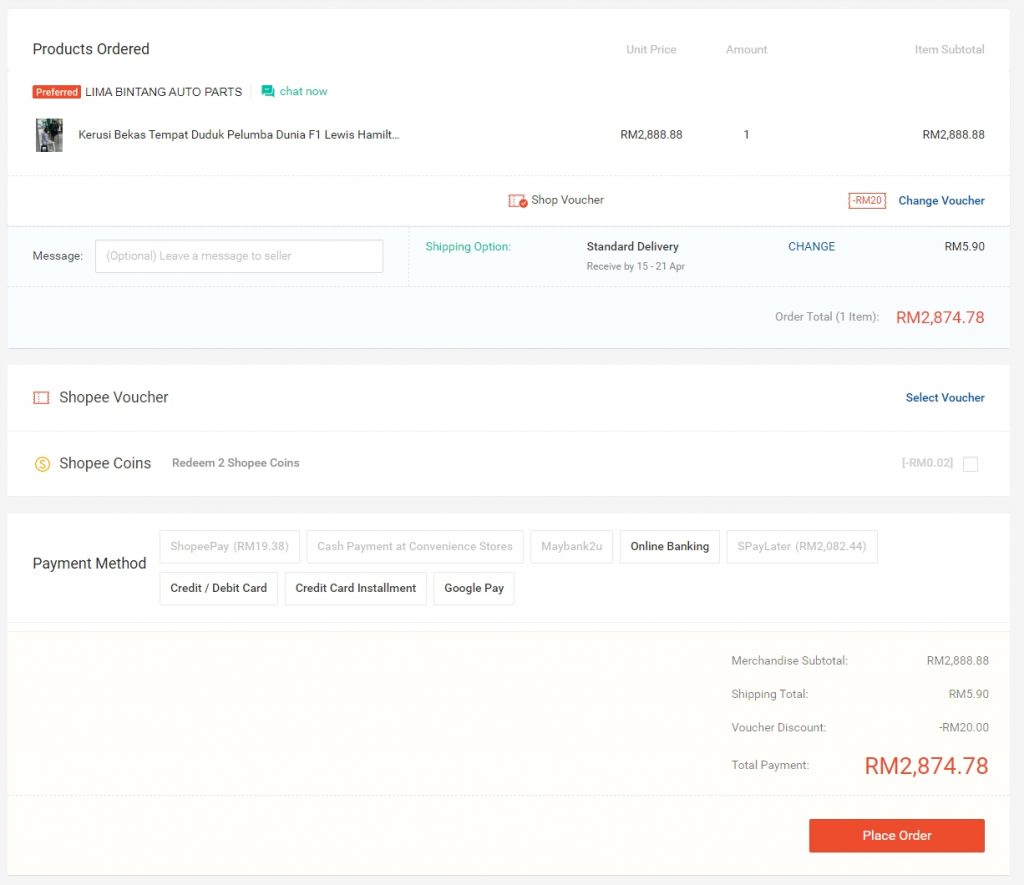Click the -RM20 voucher discount tag
Viewport: 1024px width, 885px height.
click(x=867, y=201)
